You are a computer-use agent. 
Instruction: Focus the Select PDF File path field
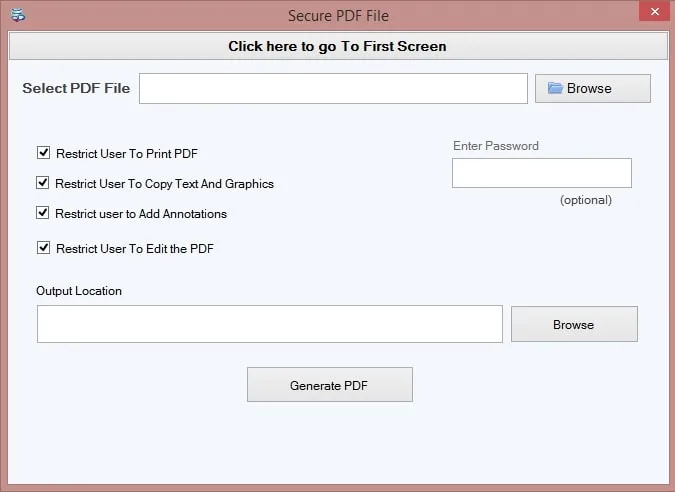(x=333, y=88)
